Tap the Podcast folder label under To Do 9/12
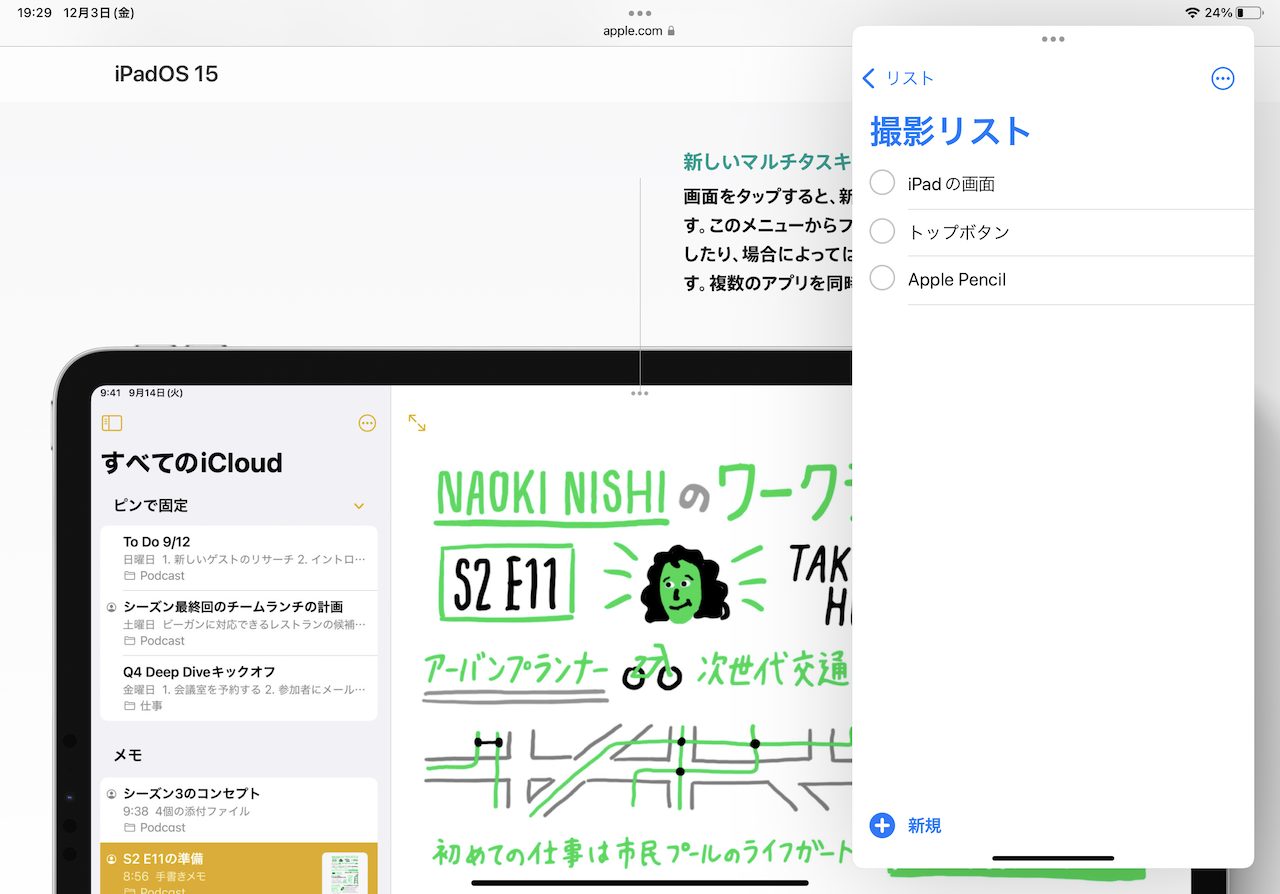1280x894 pixels. click(x=155, y=576)
